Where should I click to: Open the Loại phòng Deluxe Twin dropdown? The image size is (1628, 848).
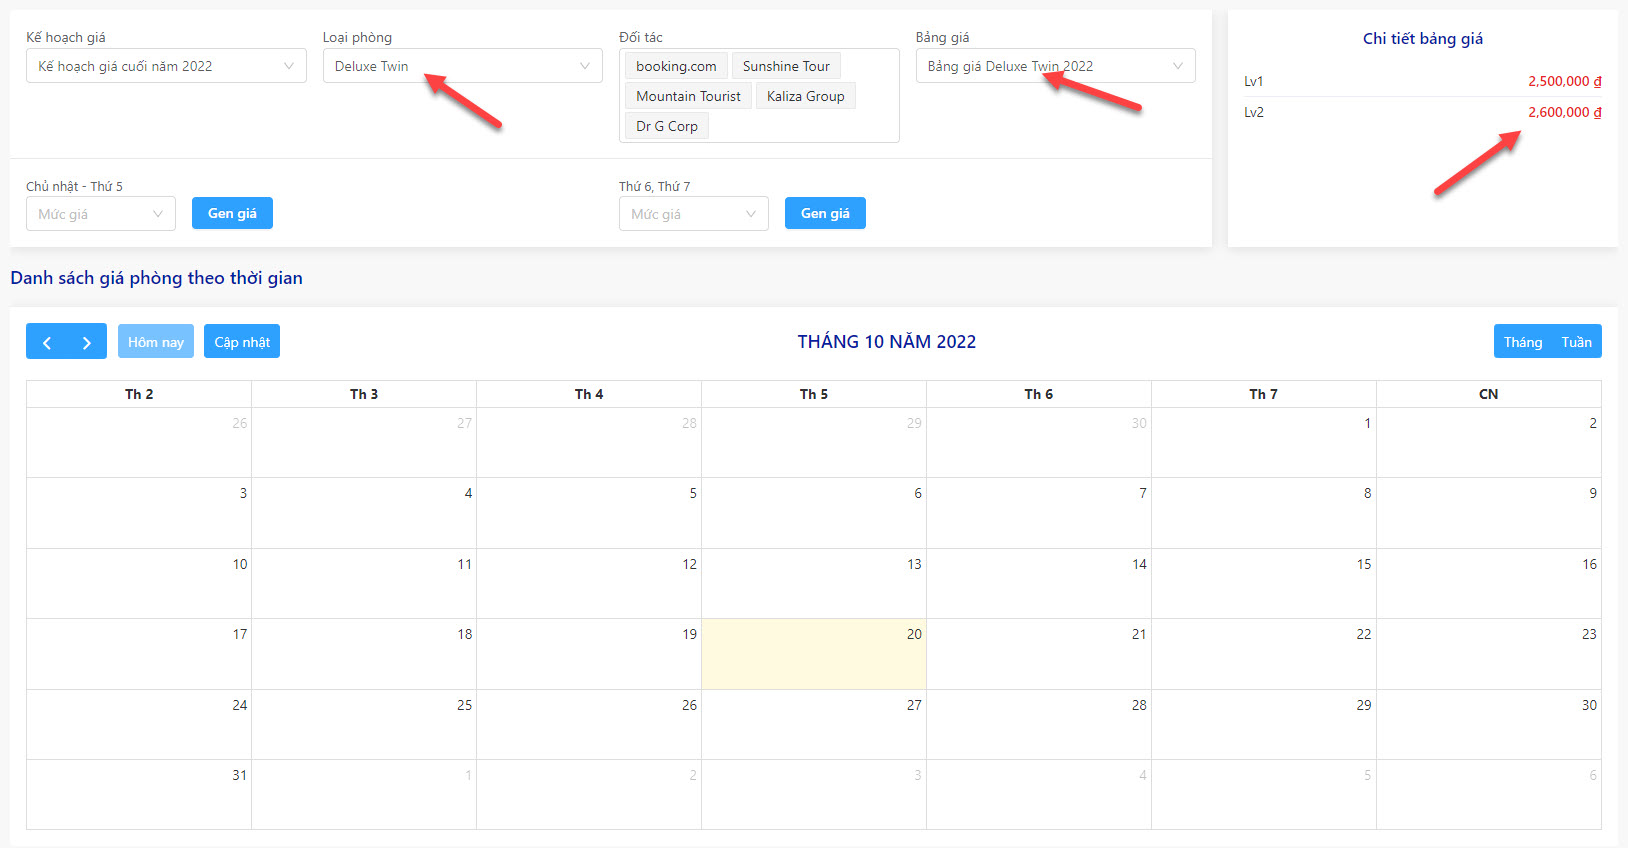[462, 66]
